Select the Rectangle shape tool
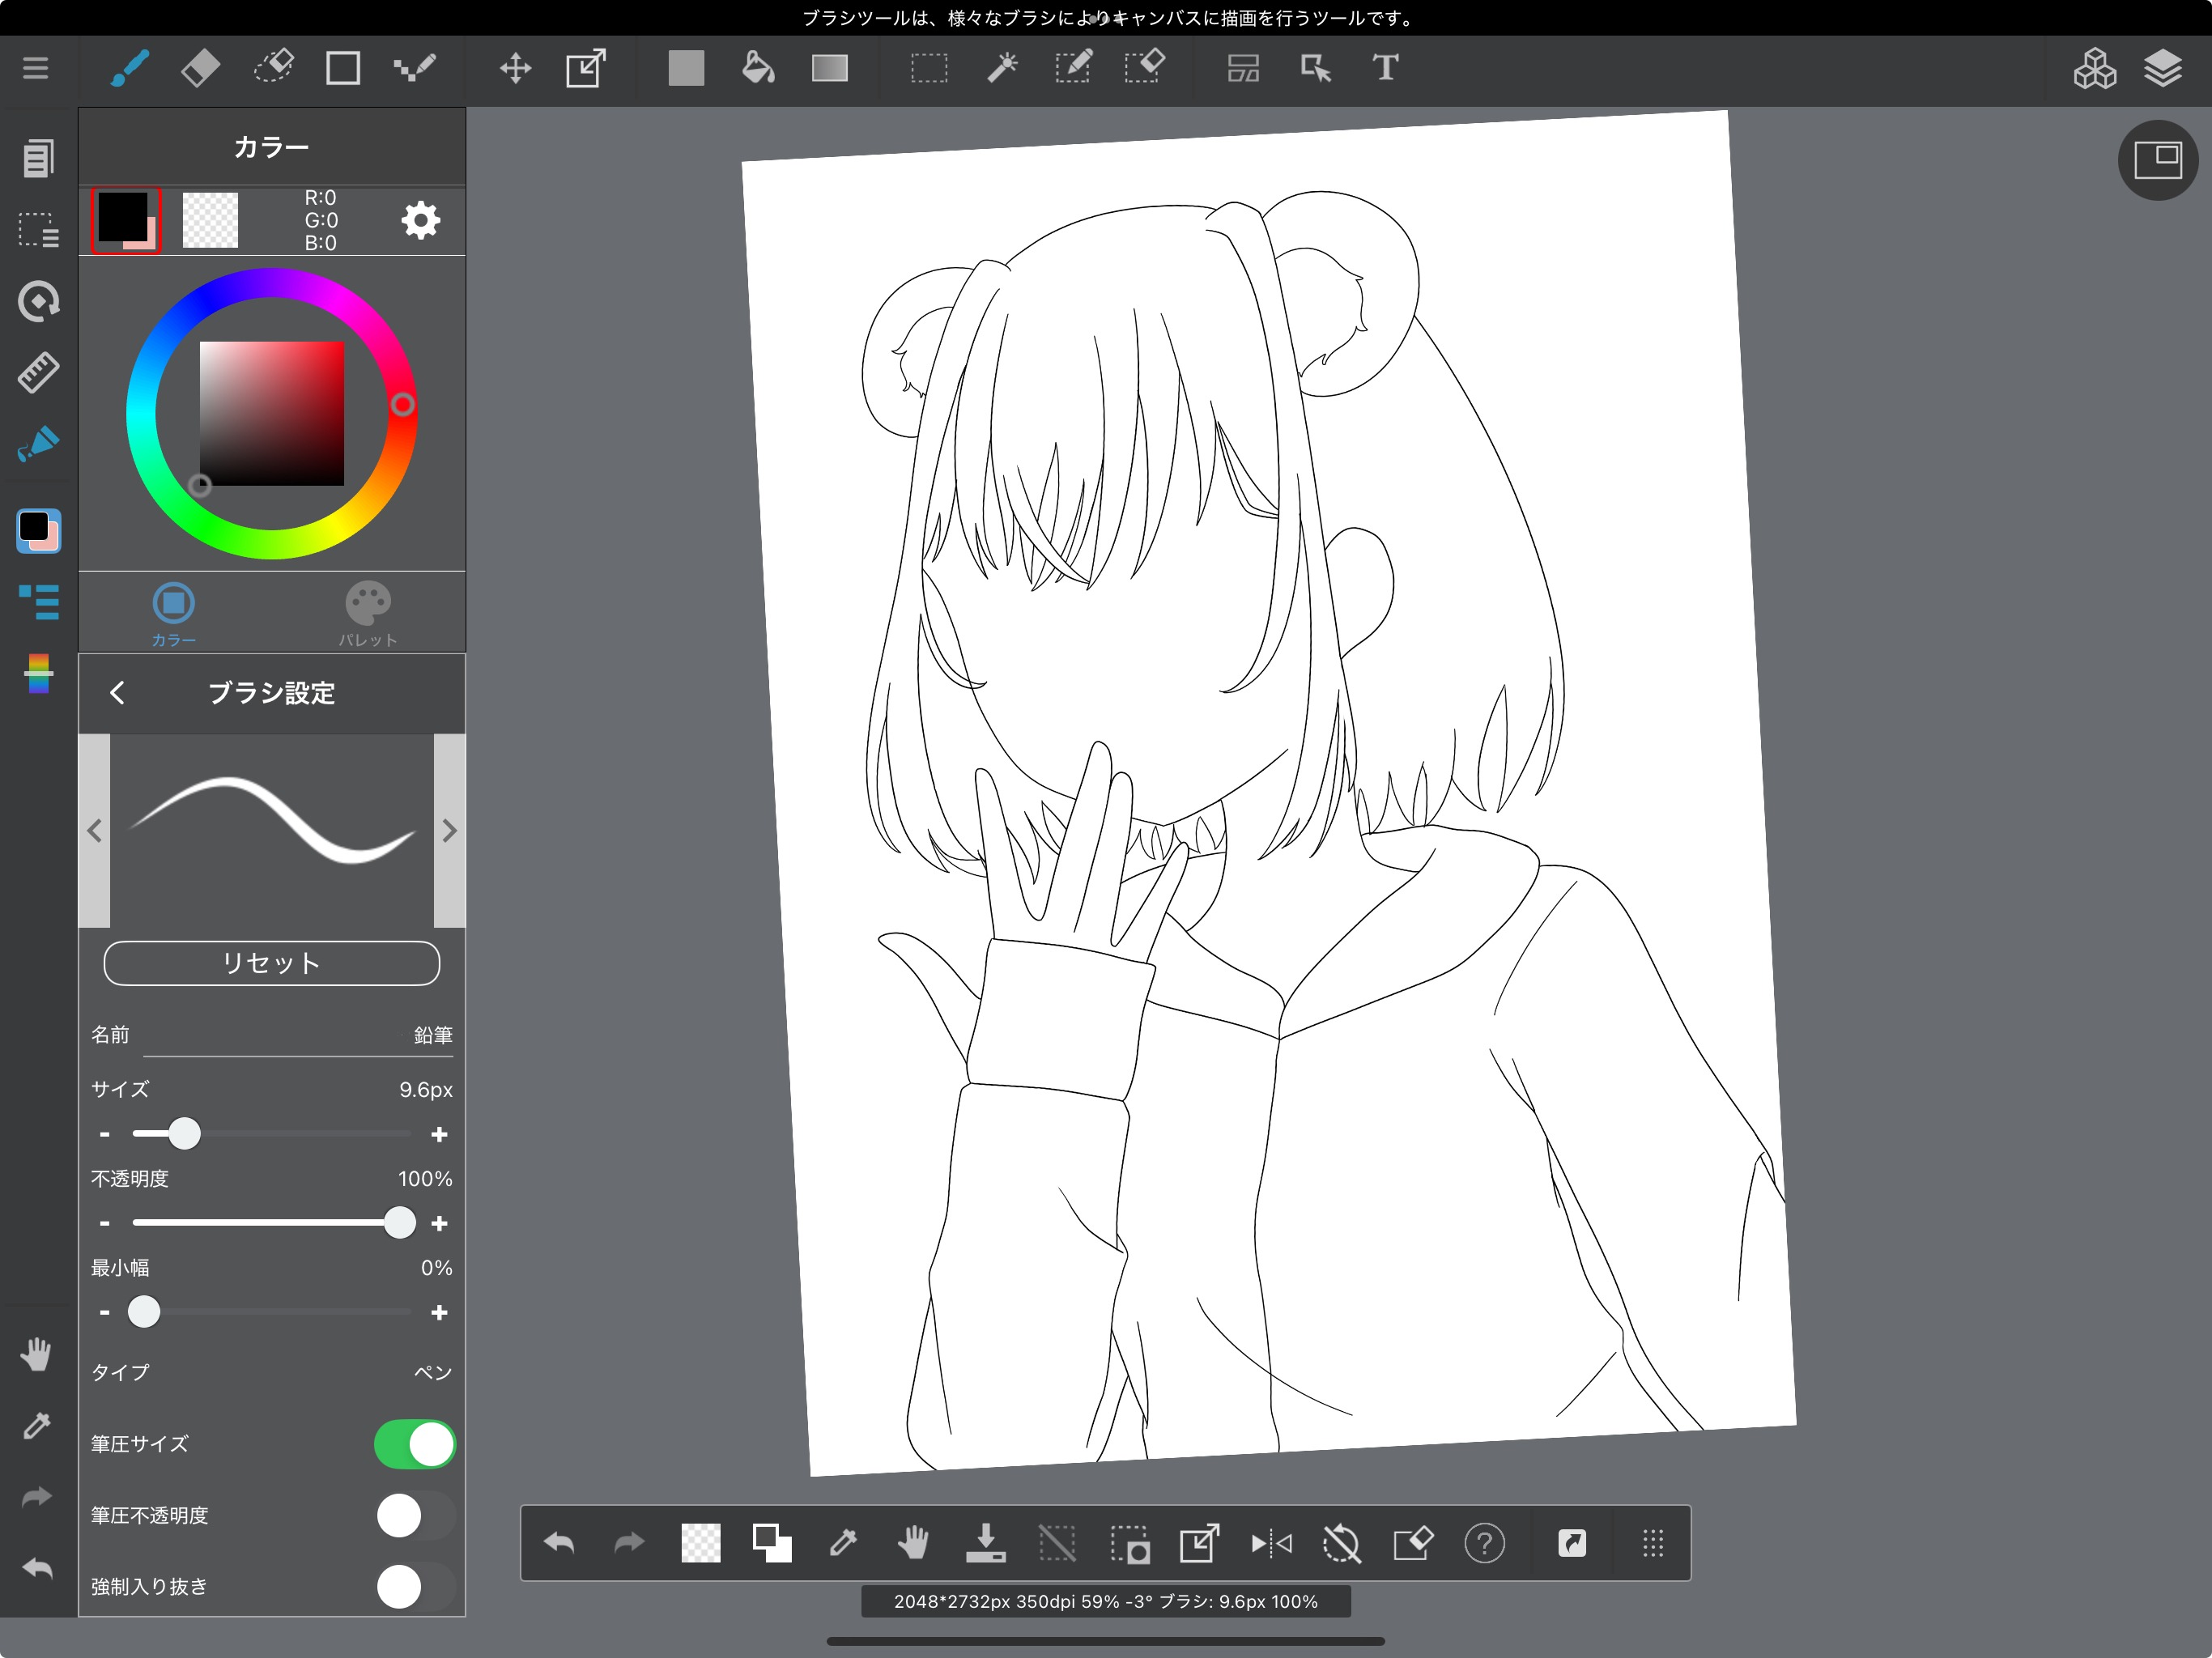Screen dimensions: 2212x1658 pos(343,68)
